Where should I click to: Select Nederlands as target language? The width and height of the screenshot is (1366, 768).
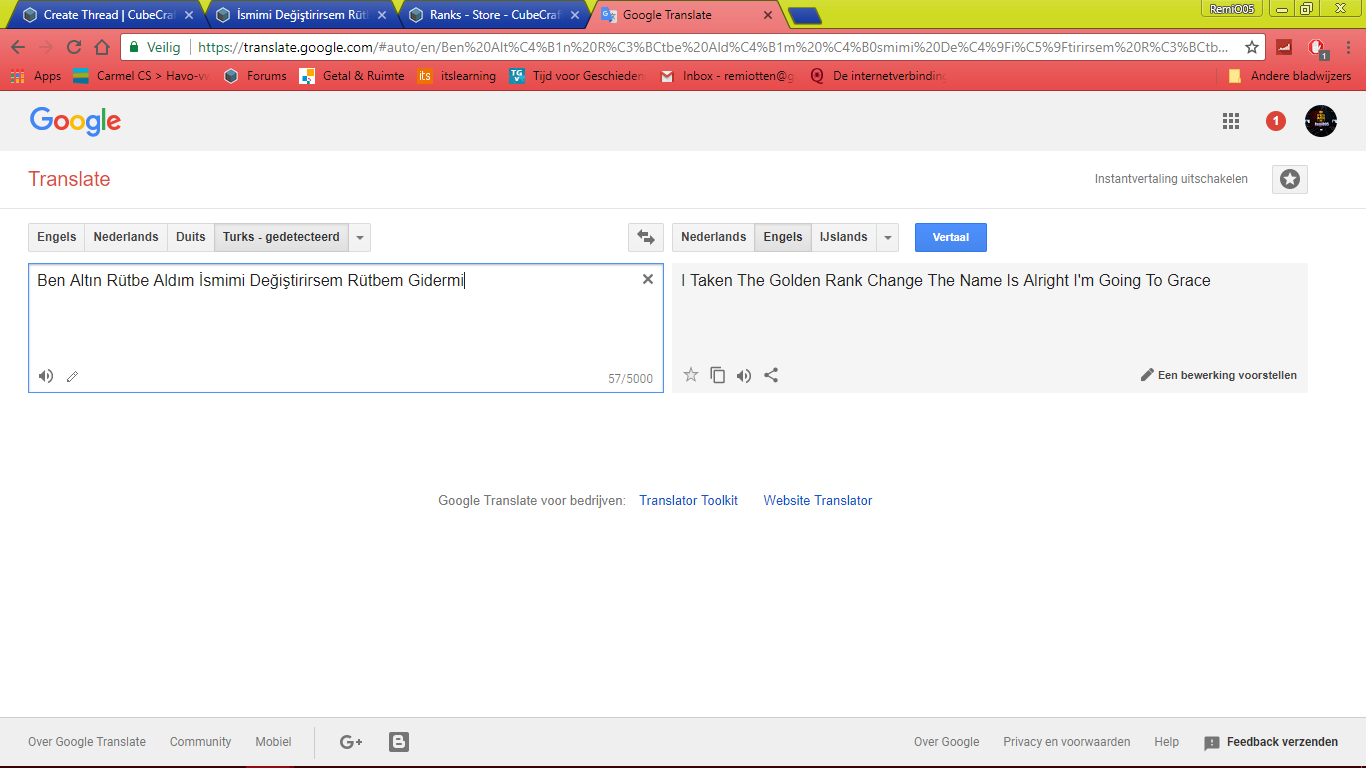(714, 237)
